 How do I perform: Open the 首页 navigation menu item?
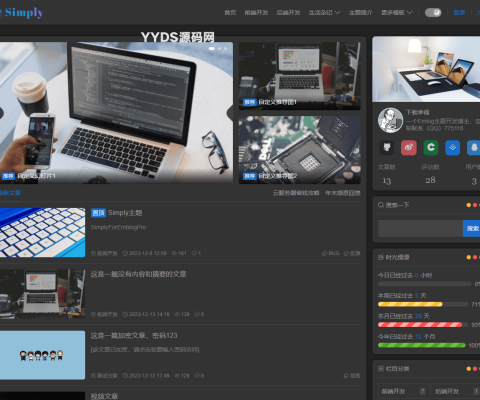pos(230,13)
